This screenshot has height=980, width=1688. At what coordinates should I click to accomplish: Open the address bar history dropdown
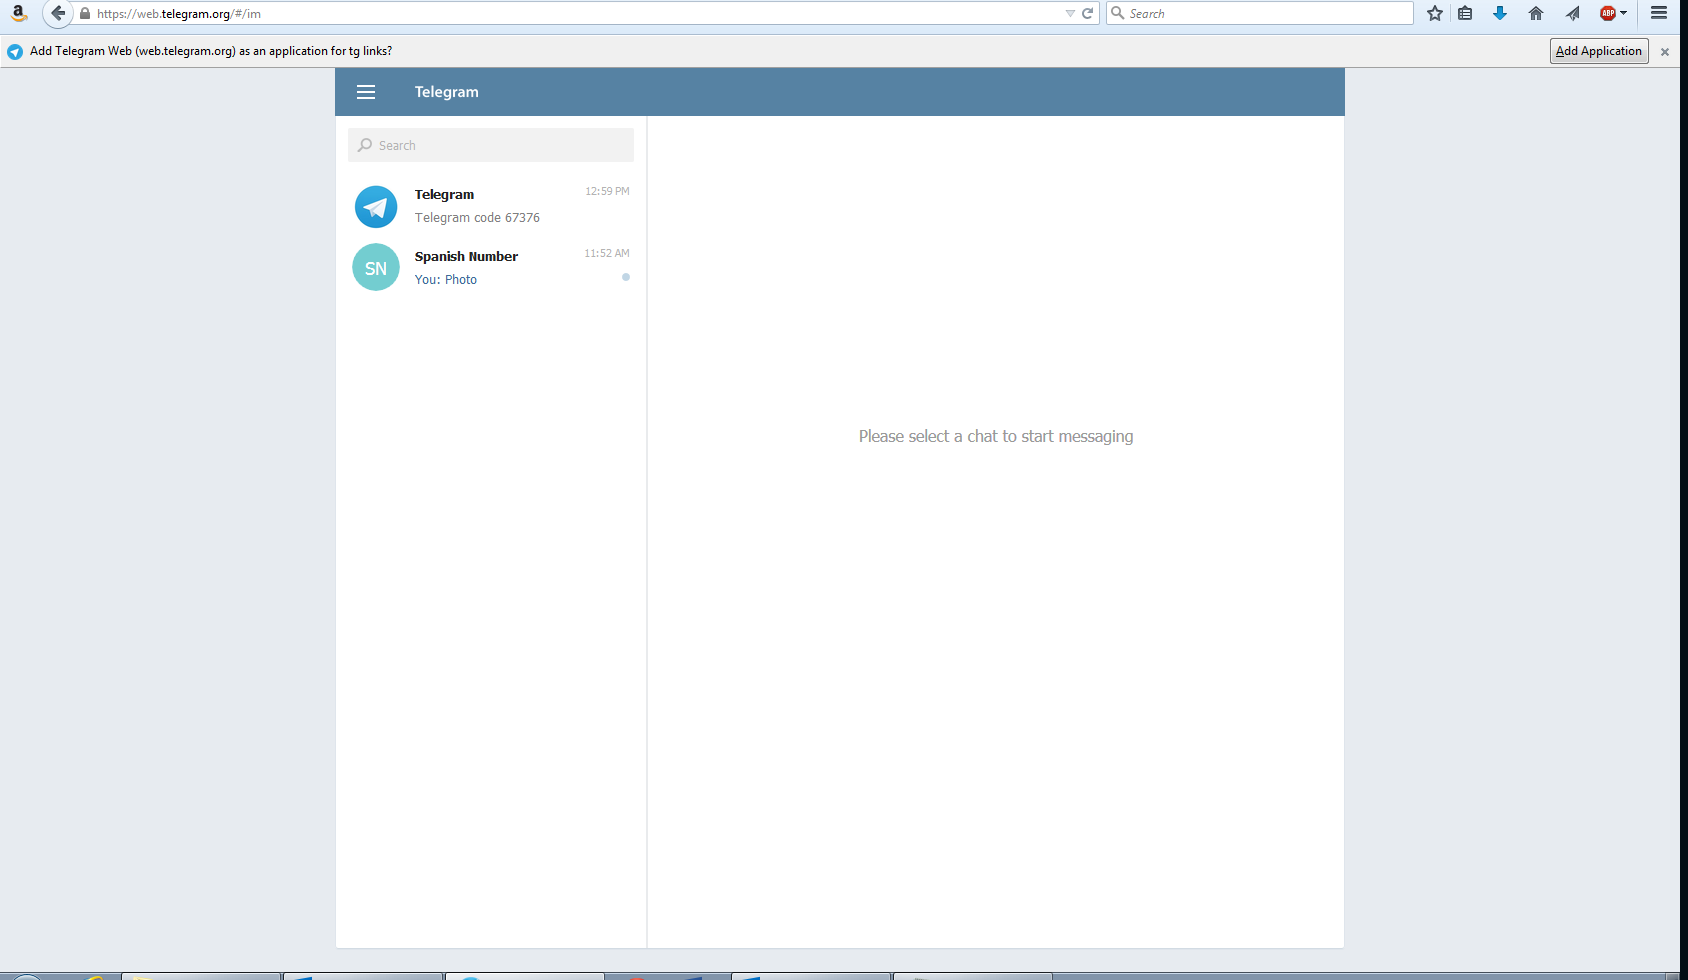[x=1070, y=14]
